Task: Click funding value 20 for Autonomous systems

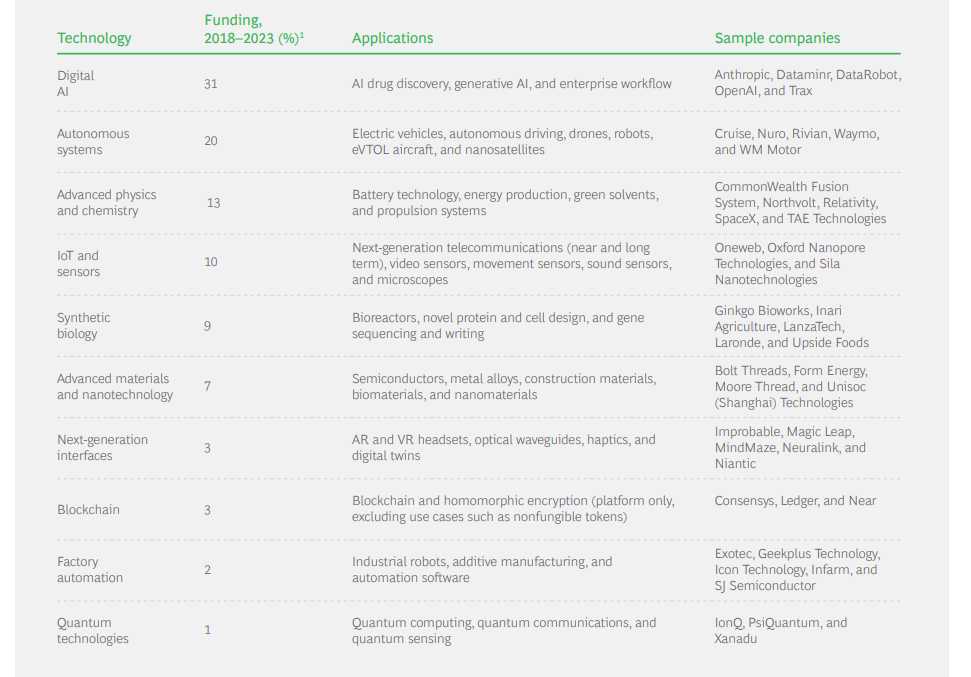Action: 211,141
